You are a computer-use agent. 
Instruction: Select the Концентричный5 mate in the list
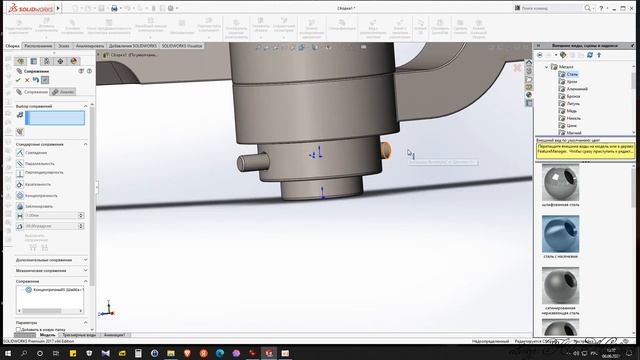(54, 289)
